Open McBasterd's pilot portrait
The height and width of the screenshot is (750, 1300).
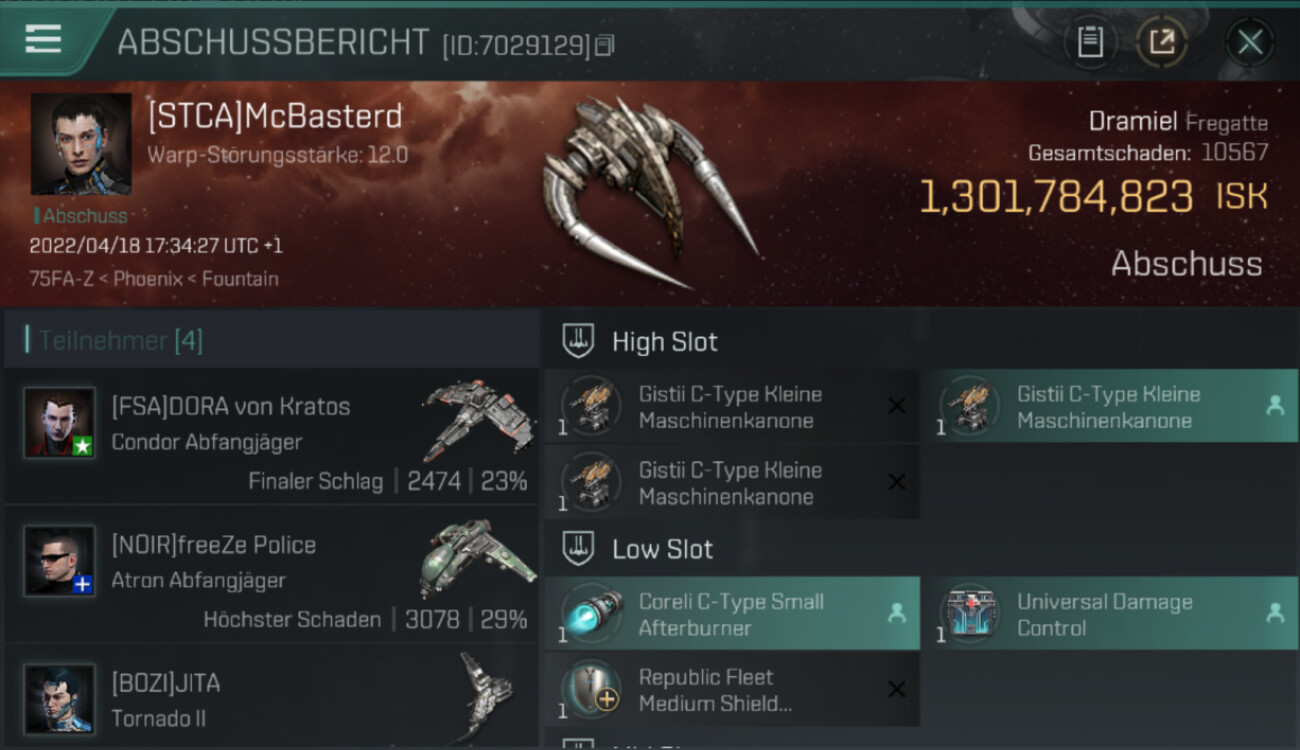click(x=81, y=144)
